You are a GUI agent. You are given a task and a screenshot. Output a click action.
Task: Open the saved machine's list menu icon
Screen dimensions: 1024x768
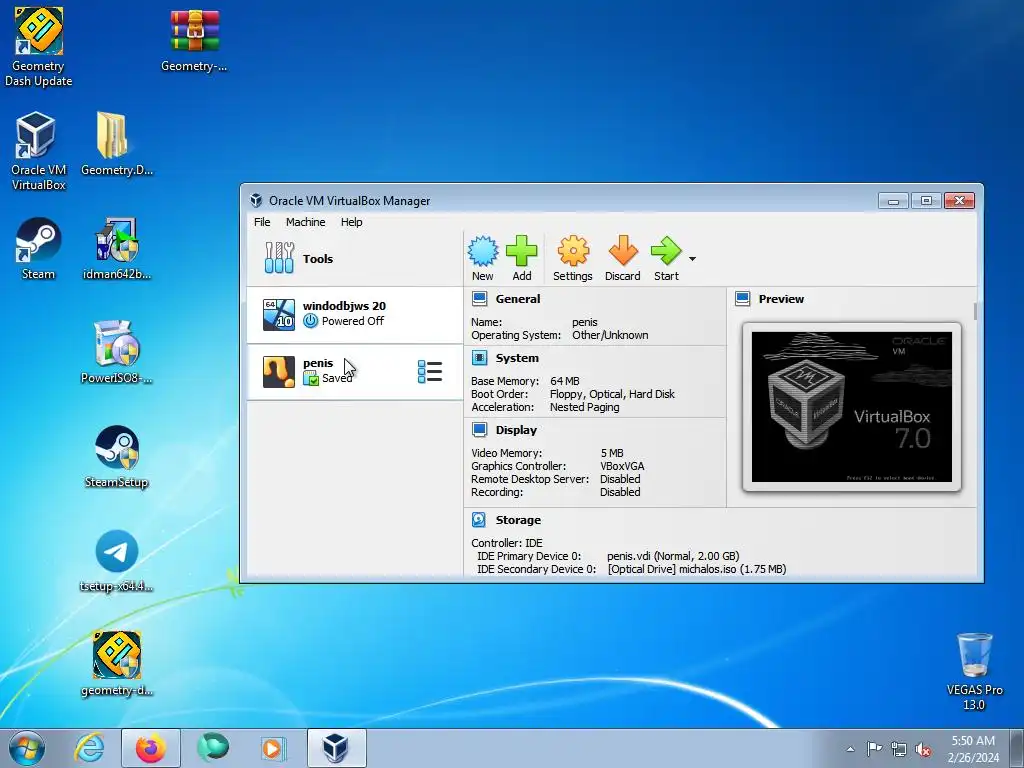coord(430,372)
